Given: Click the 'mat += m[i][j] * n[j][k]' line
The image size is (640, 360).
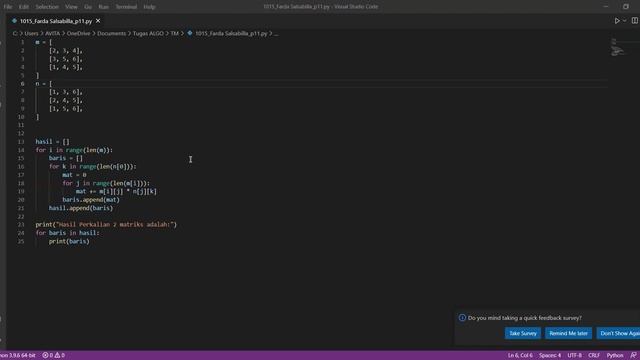Looking at the screenshot, I should 116,191.
